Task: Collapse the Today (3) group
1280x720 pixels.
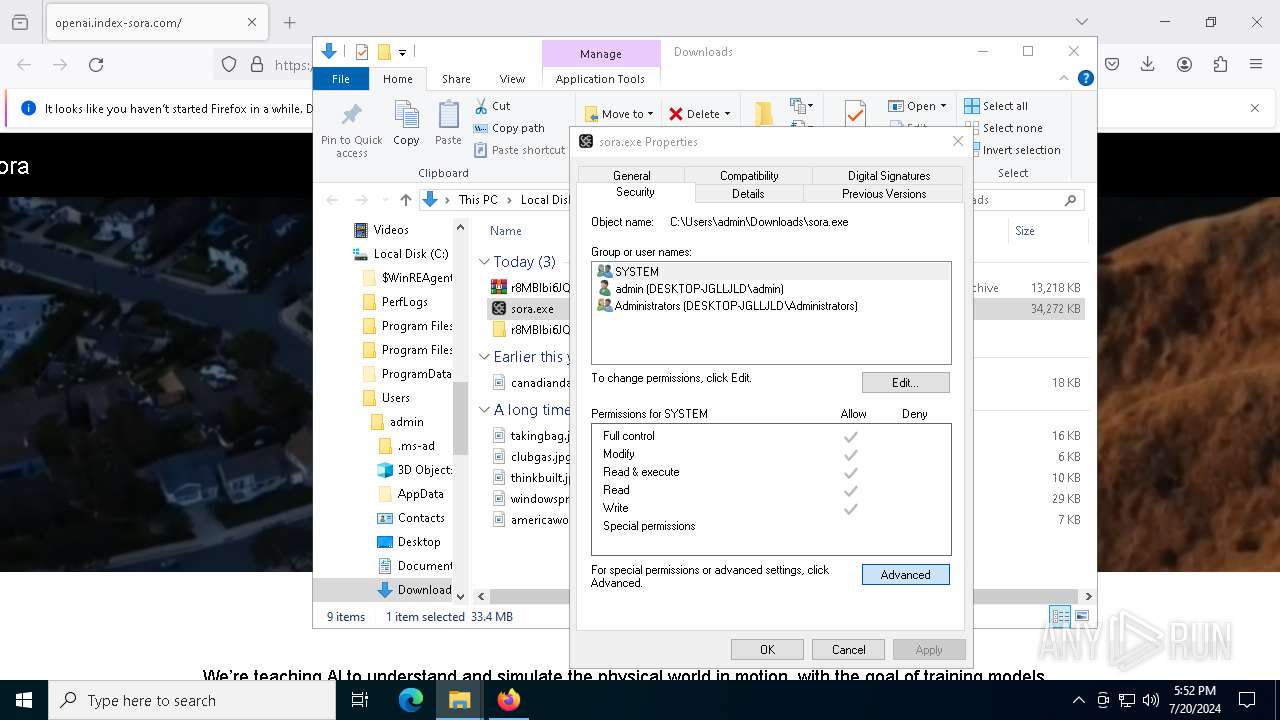Action: coord(484,262)
